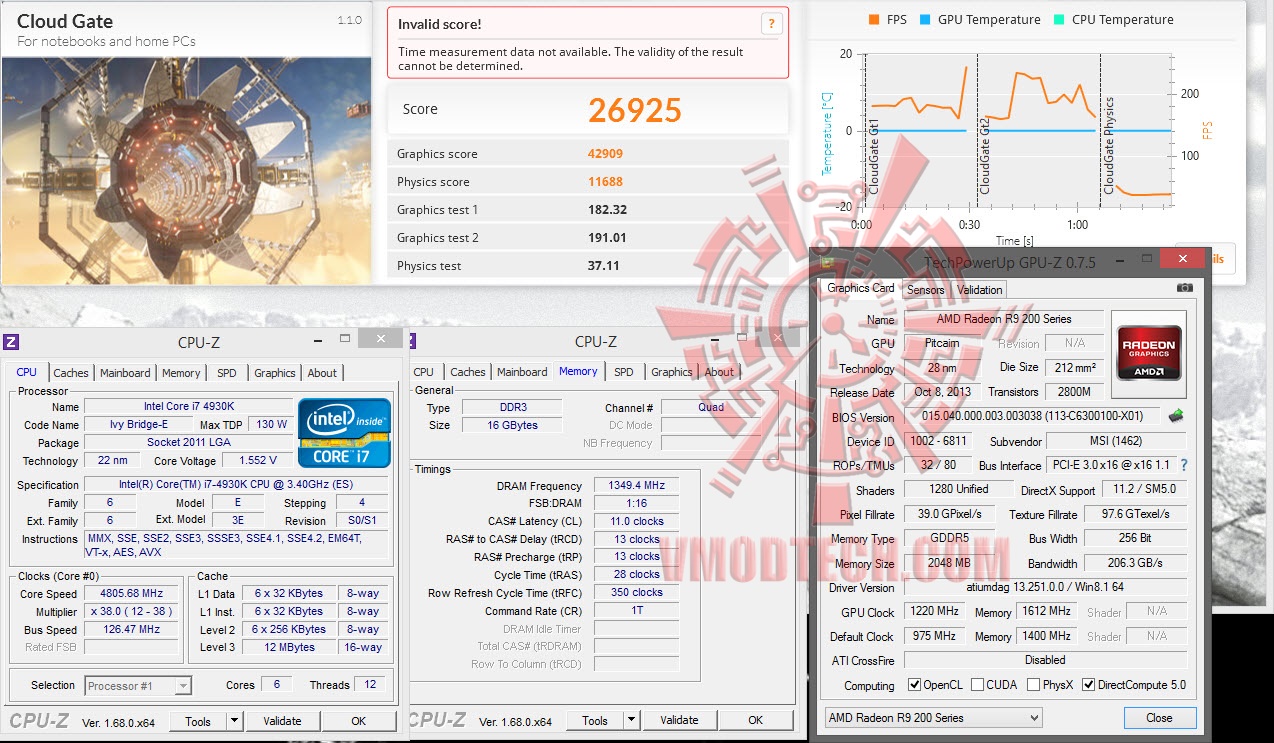
Task: Select the SPD tab in the Memory CPU-Z window
Action: 624,372
